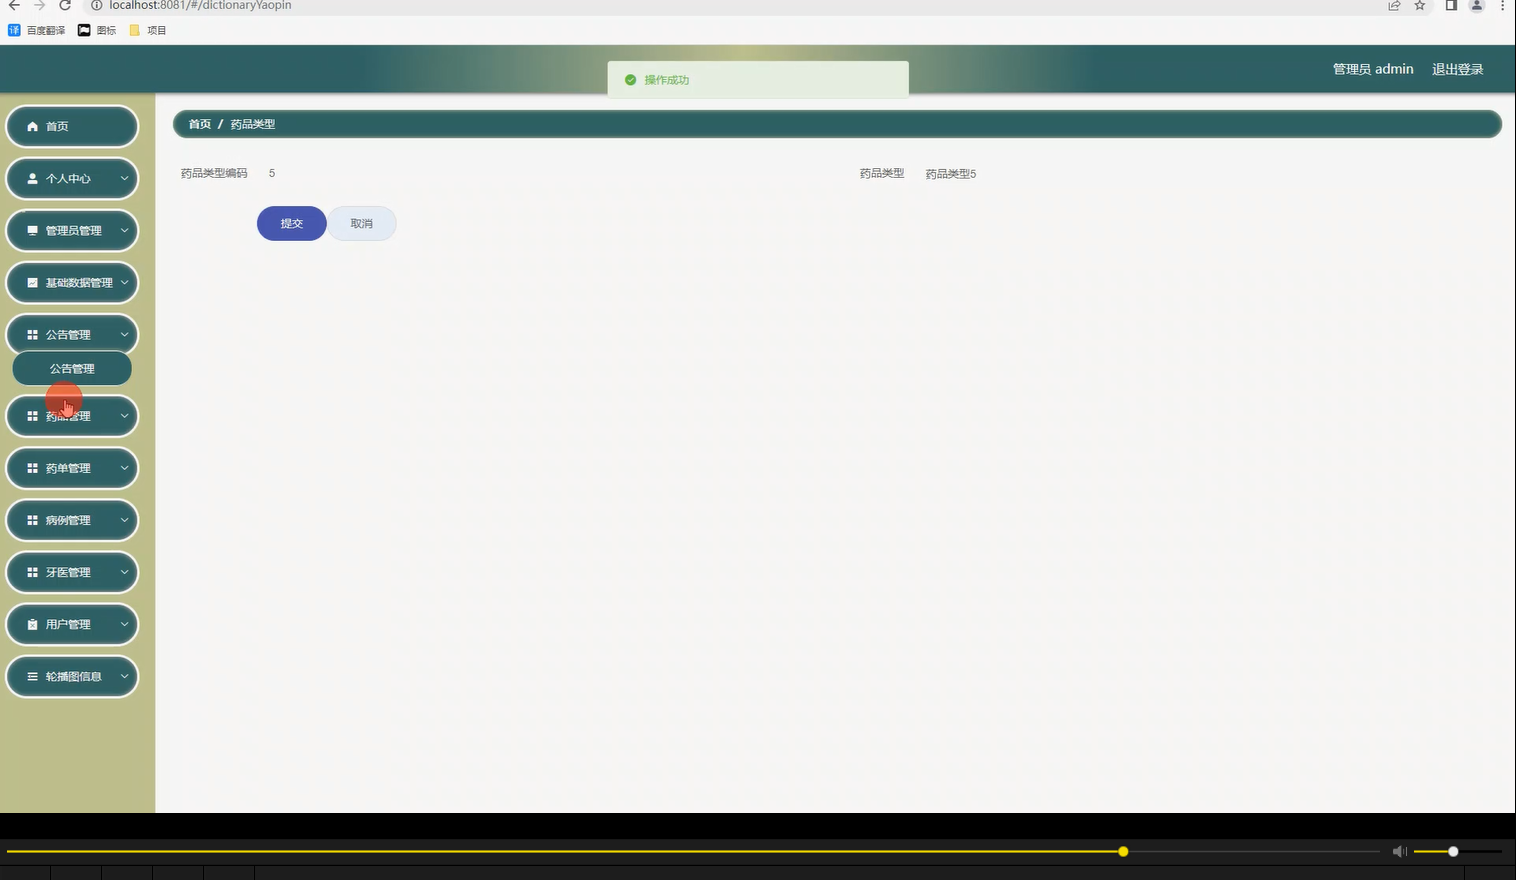Click the share page icon in address bar
The image size is (1516, 880).
point(1394,5)
